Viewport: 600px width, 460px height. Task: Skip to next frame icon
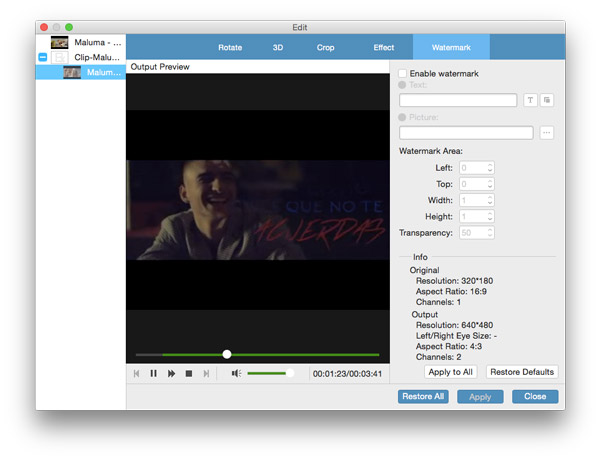(x=206, y=374)
